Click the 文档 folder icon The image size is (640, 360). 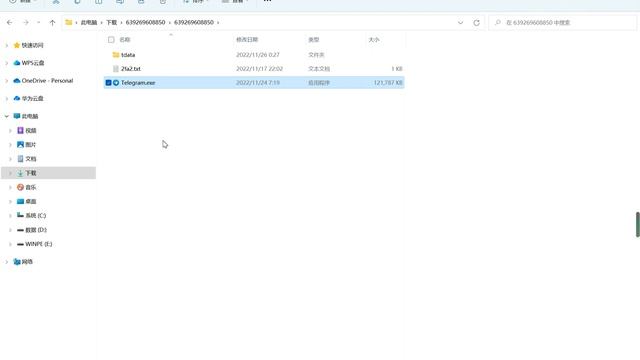tap(20, 159)
